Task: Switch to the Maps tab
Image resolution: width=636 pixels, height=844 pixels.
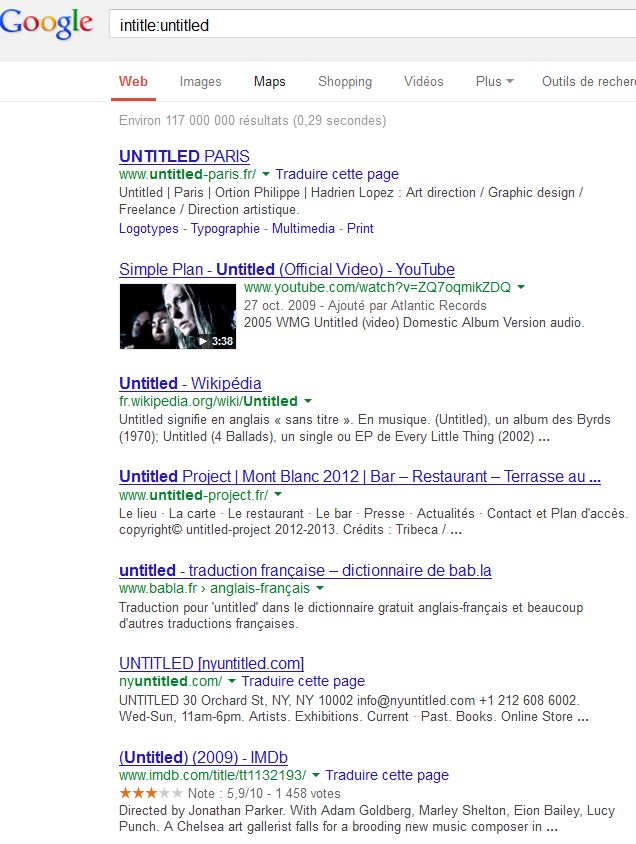Action: [269, 82]
